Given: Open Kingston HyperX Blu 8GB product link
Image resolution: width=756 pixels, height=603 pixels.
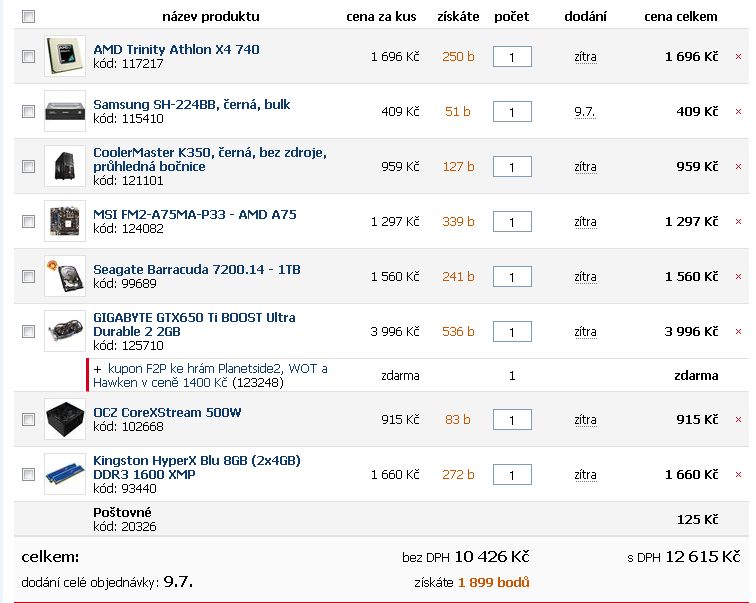Looking at the screenshot, I should pos(197,468).
